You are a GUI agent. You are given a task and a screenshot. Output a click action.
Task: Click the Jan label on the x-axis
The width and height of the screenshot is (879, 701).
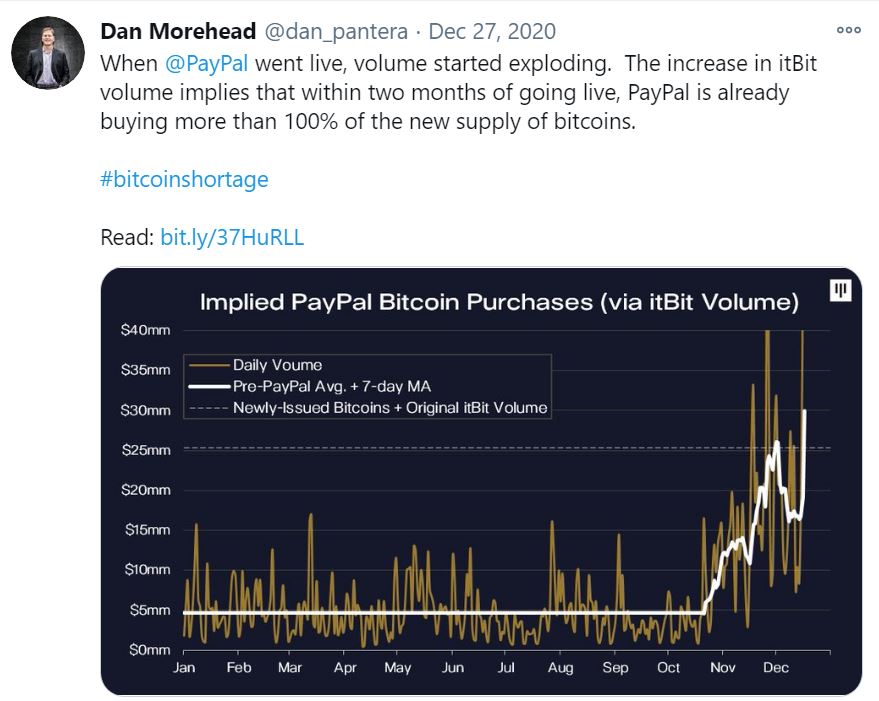point(184,667)
